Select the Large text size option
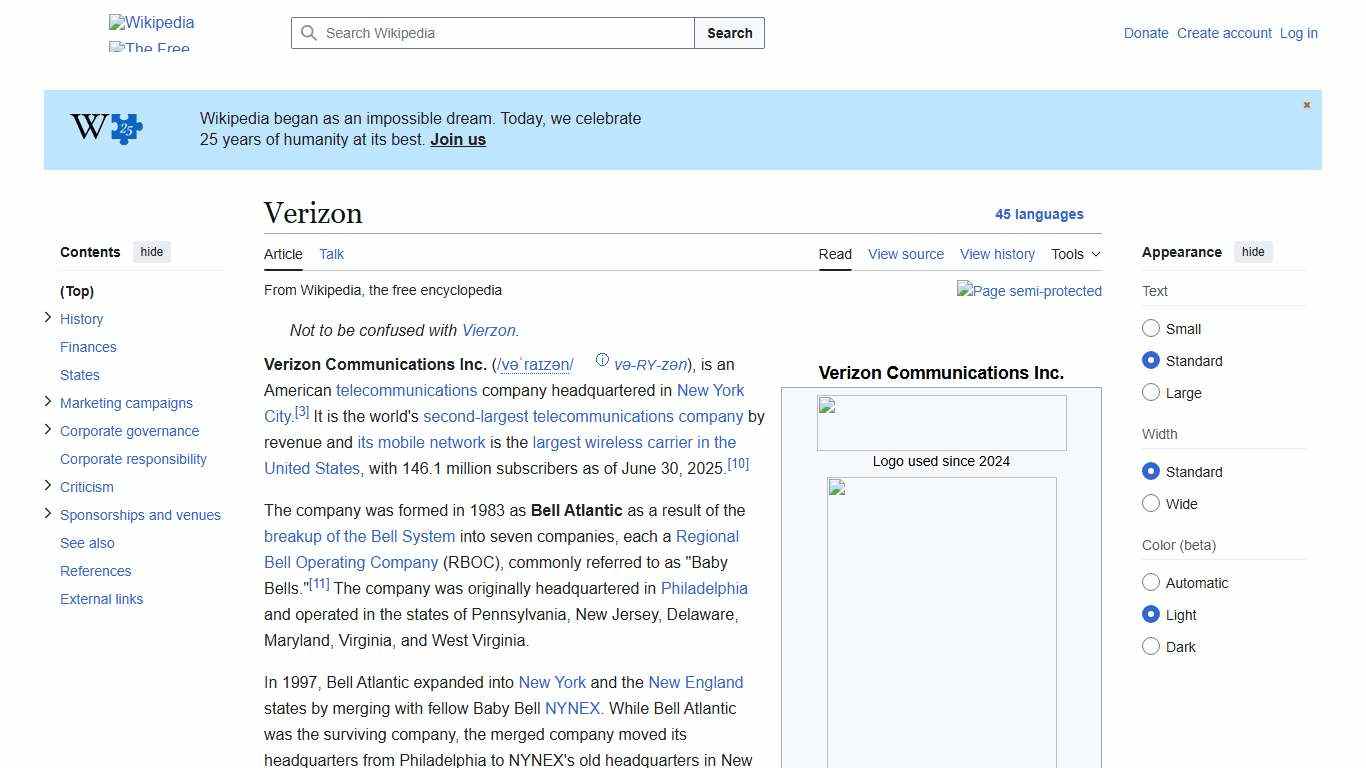The width and height of the screenshot is (1366, 768). click(x=1151, y=392)
